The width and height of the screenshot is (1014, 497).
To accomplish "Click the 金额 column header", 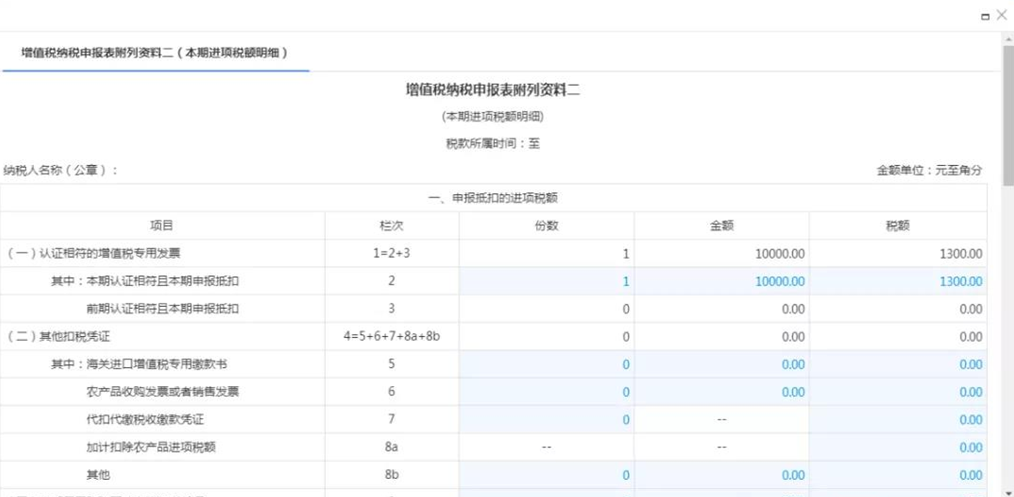I will click(x=722, y=226).
